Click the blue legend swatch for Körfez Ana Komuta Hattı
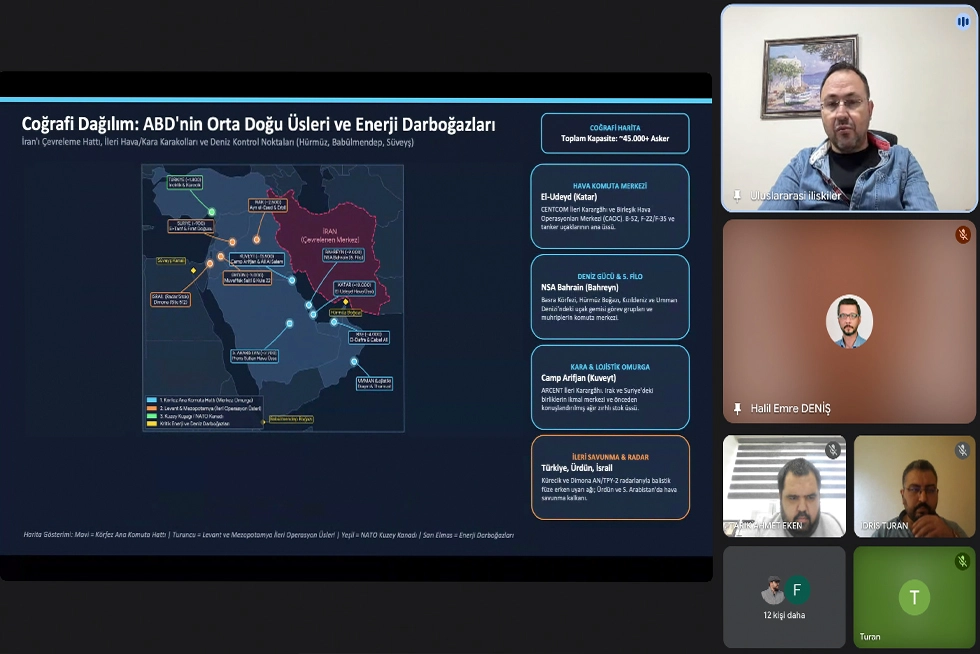Image resolution: width=980 pixels, height=654 pixels. pyautogui.click(x=151, y=400)
